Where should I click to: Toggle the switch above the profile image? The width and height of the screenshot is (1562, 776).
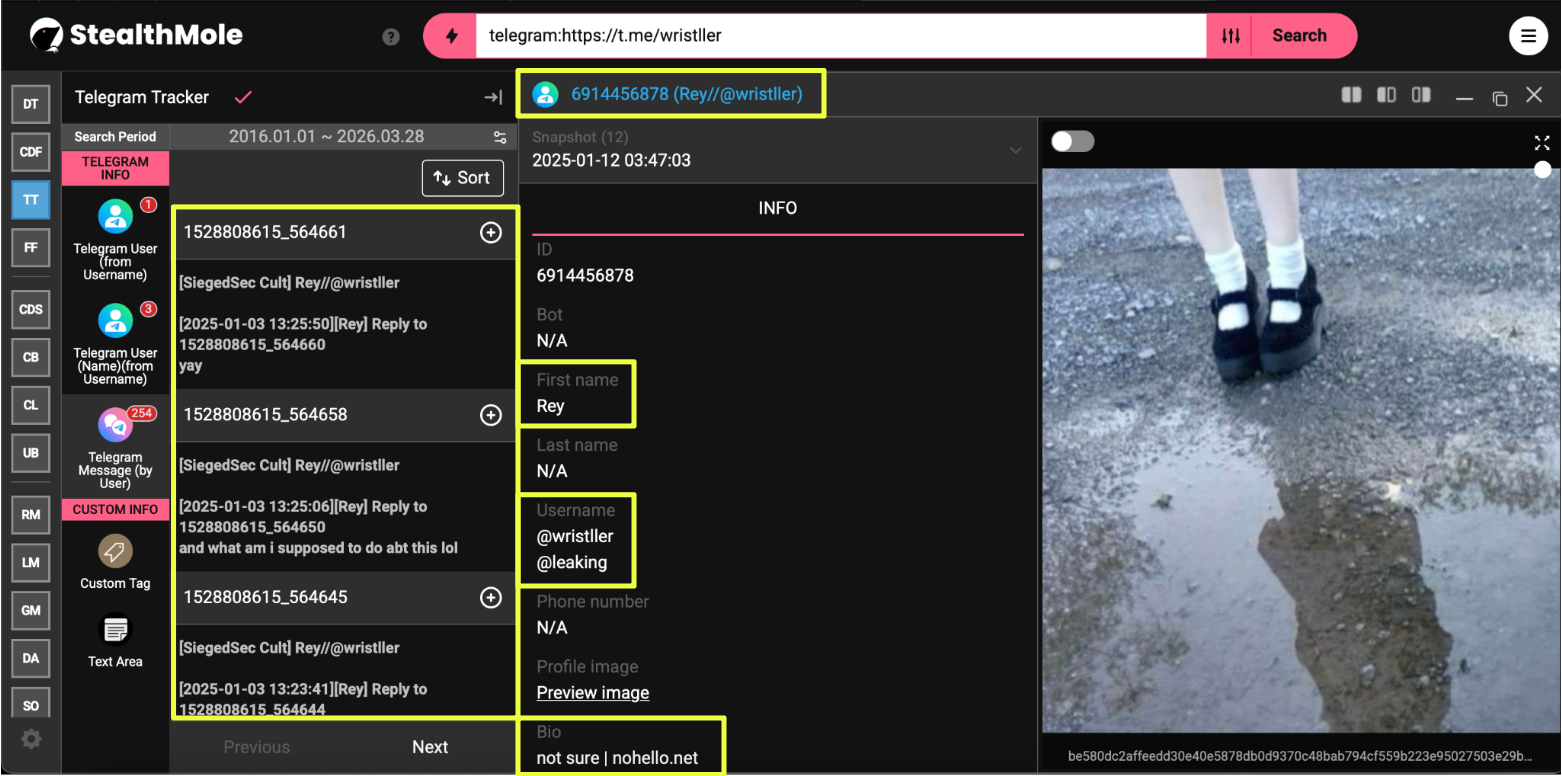tap(1072, 142)
